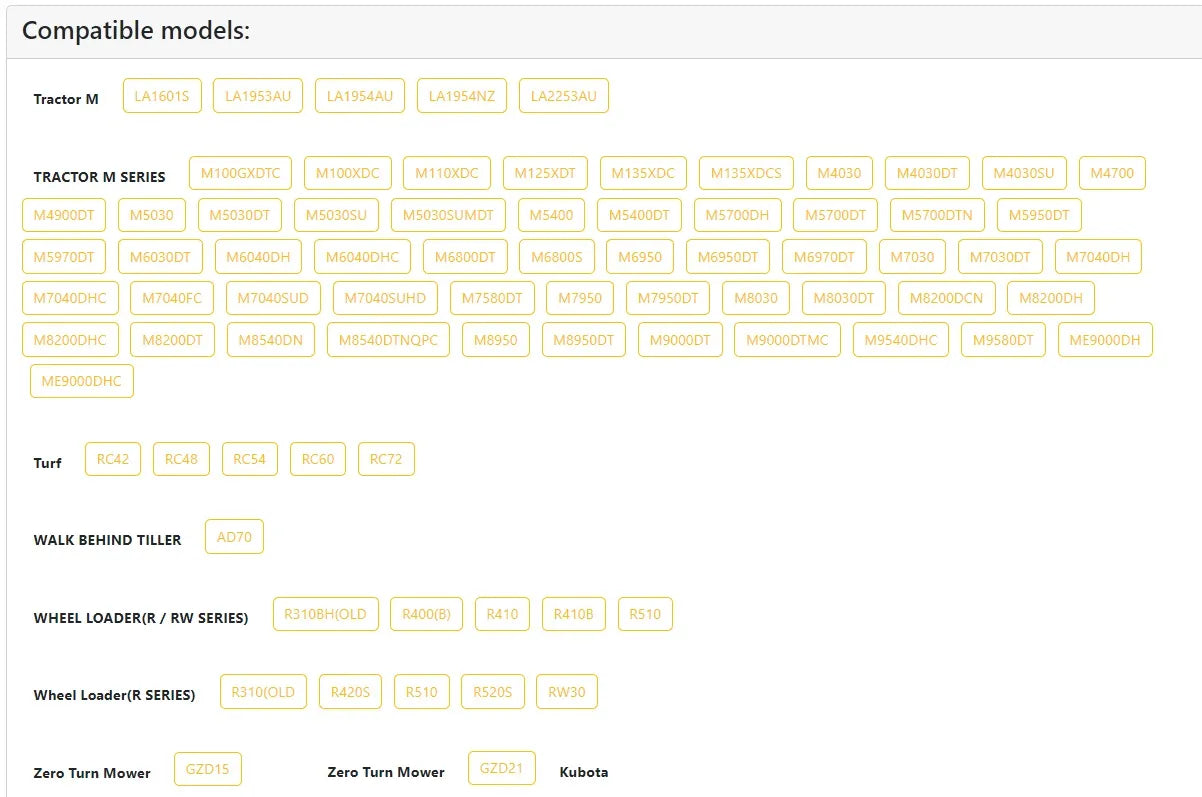Open the M4900DT model
The width and height of the screenshot is (1202, 797).
coord(64,215)
